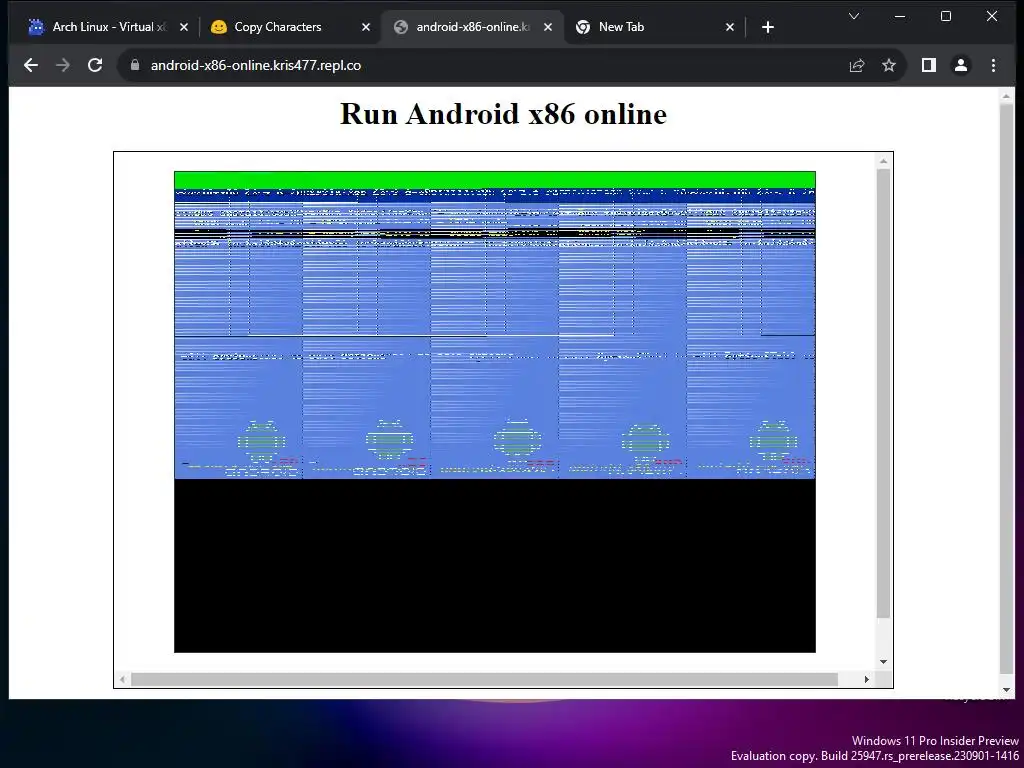This screenshot has height=768, width=1024.
Task: View site information lock icon
Action: [135, 65]
